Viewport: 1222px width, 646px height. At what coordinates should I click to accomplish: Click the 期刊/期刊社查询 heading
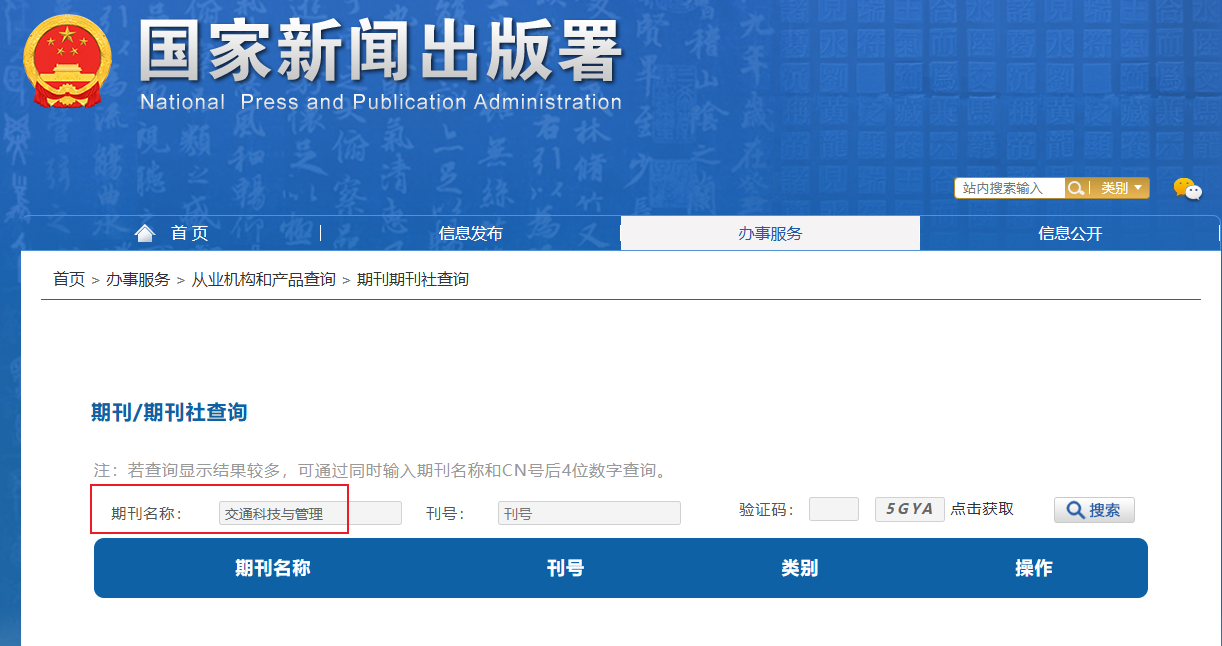click(x=169, y=412)
